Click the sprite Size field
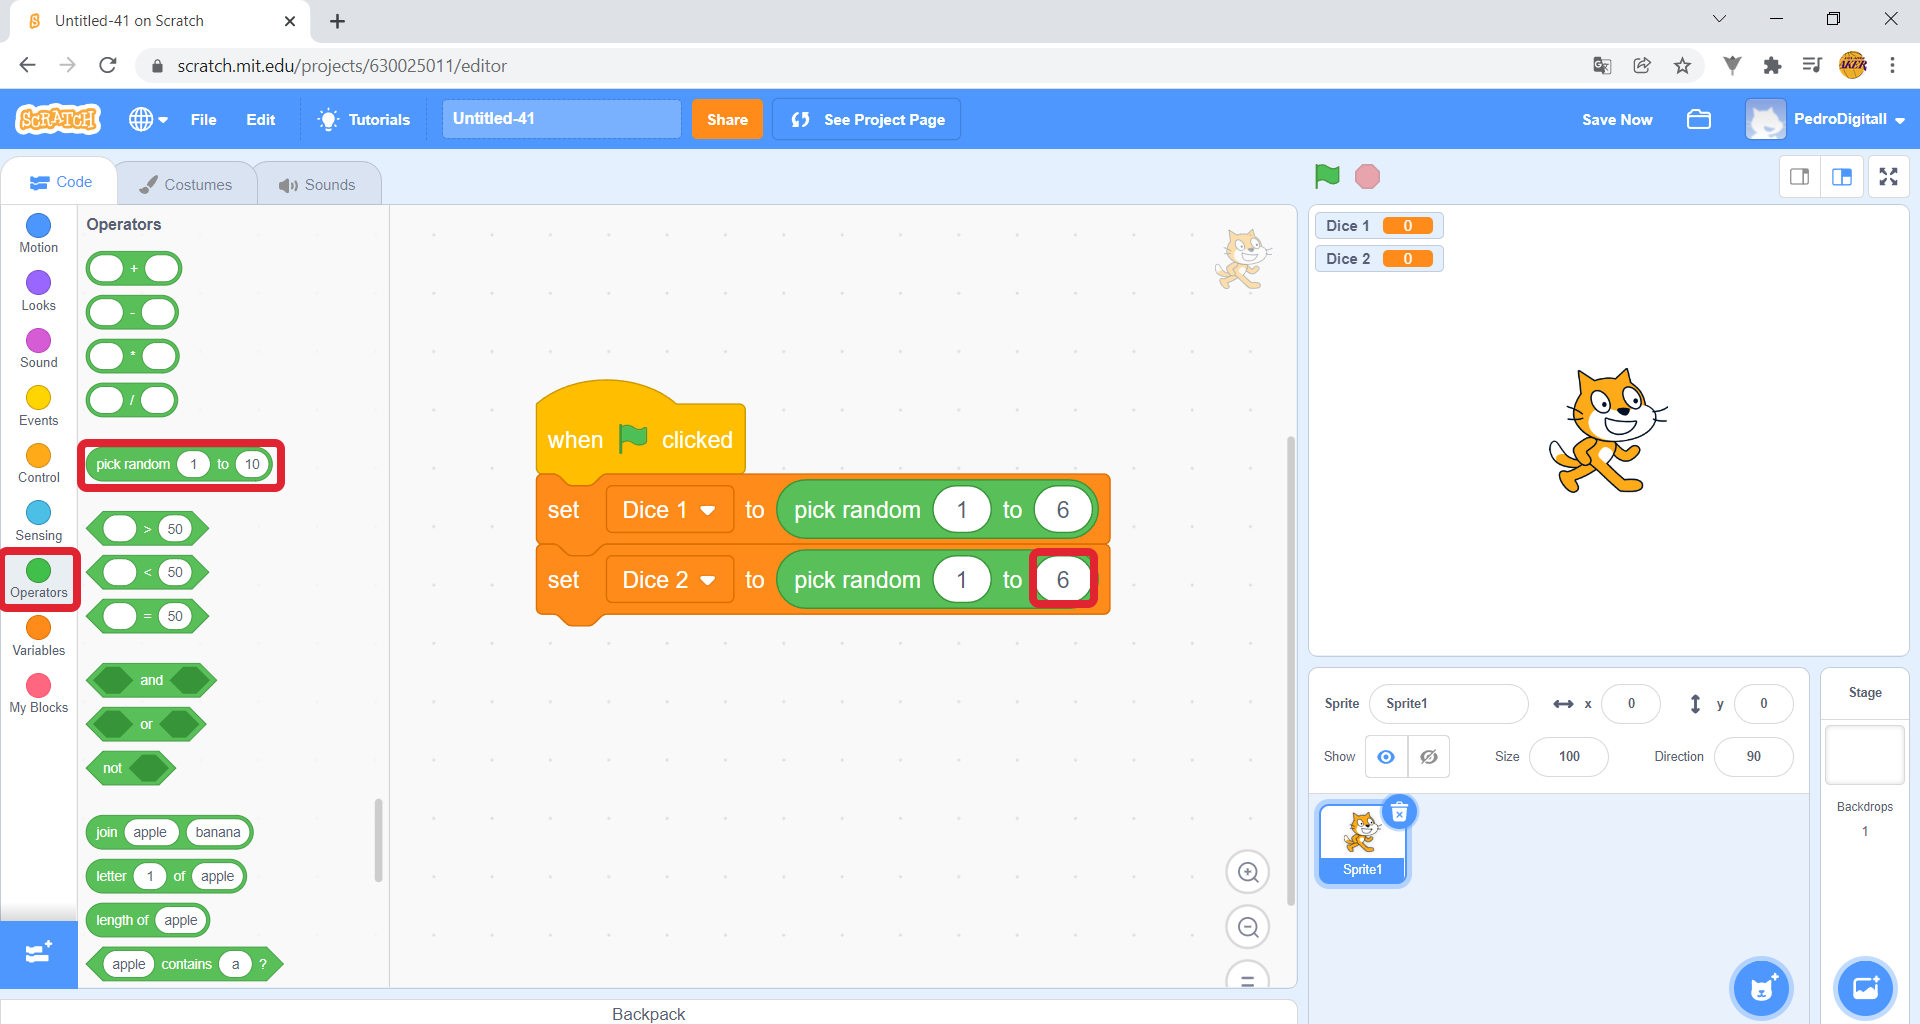Viewport: 1920px width, 1024px height. [x=1569, y=757]
